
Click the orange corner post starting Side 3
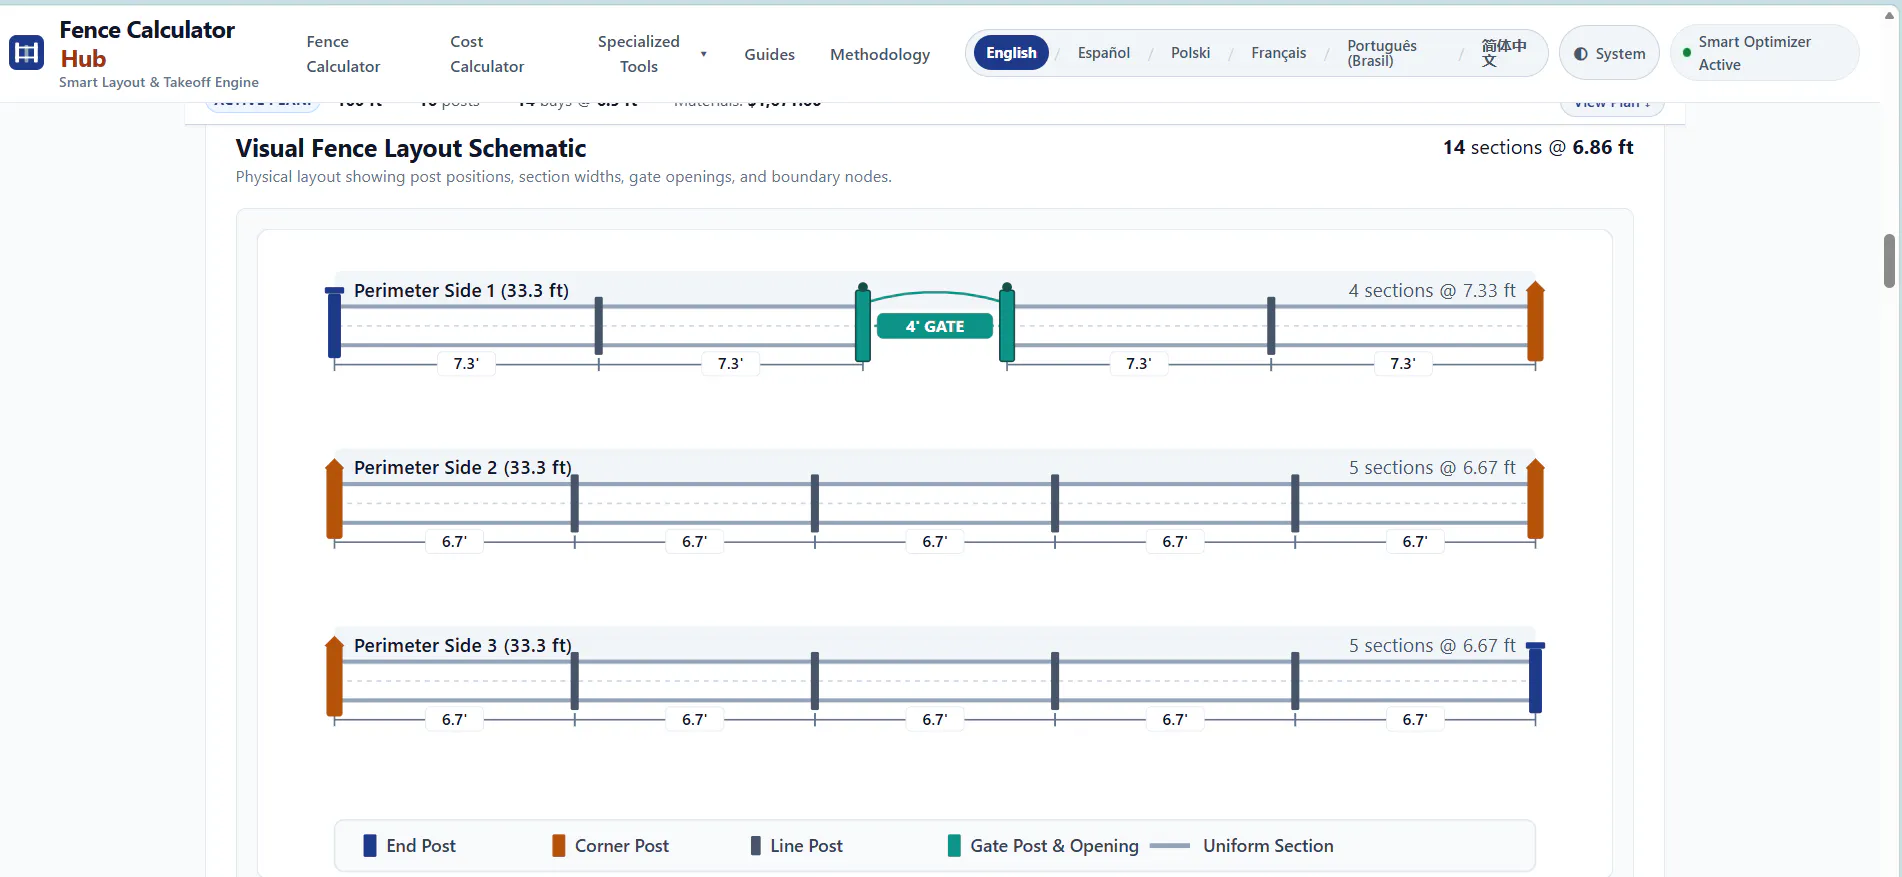335,676
